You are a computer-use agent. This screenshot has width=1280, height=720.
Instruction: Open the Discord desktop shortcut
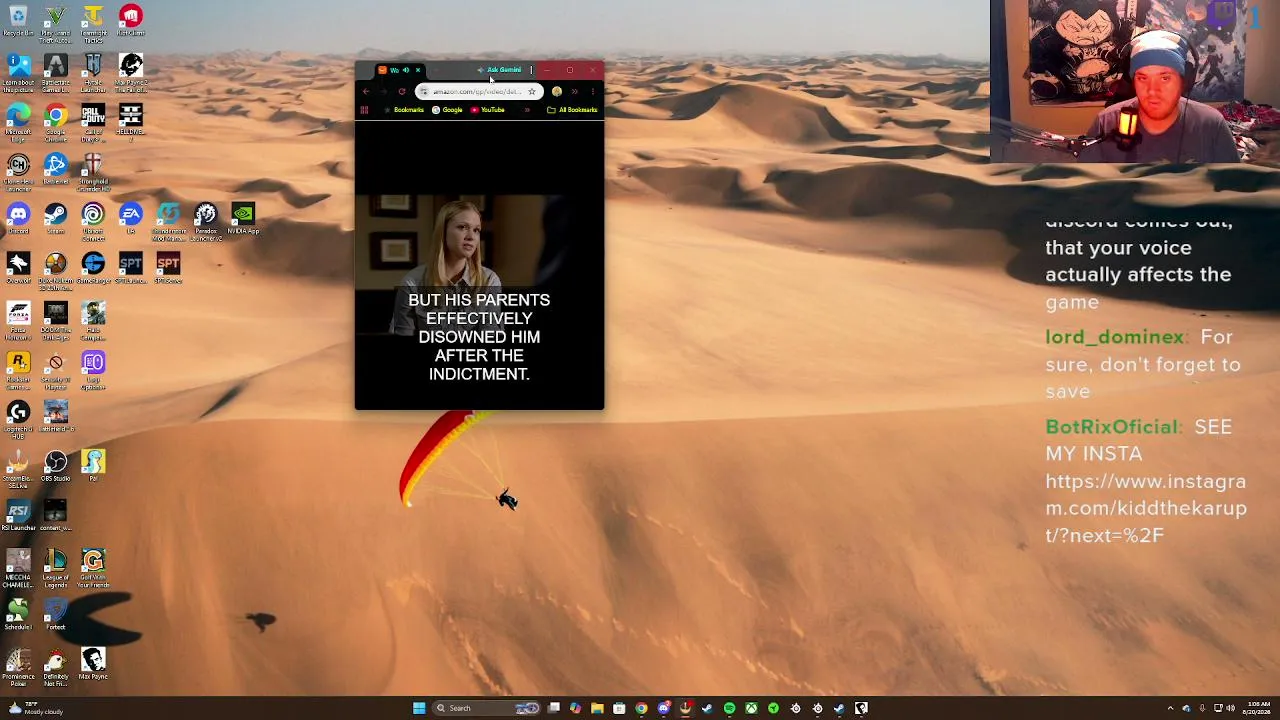(x=18, y=219)
